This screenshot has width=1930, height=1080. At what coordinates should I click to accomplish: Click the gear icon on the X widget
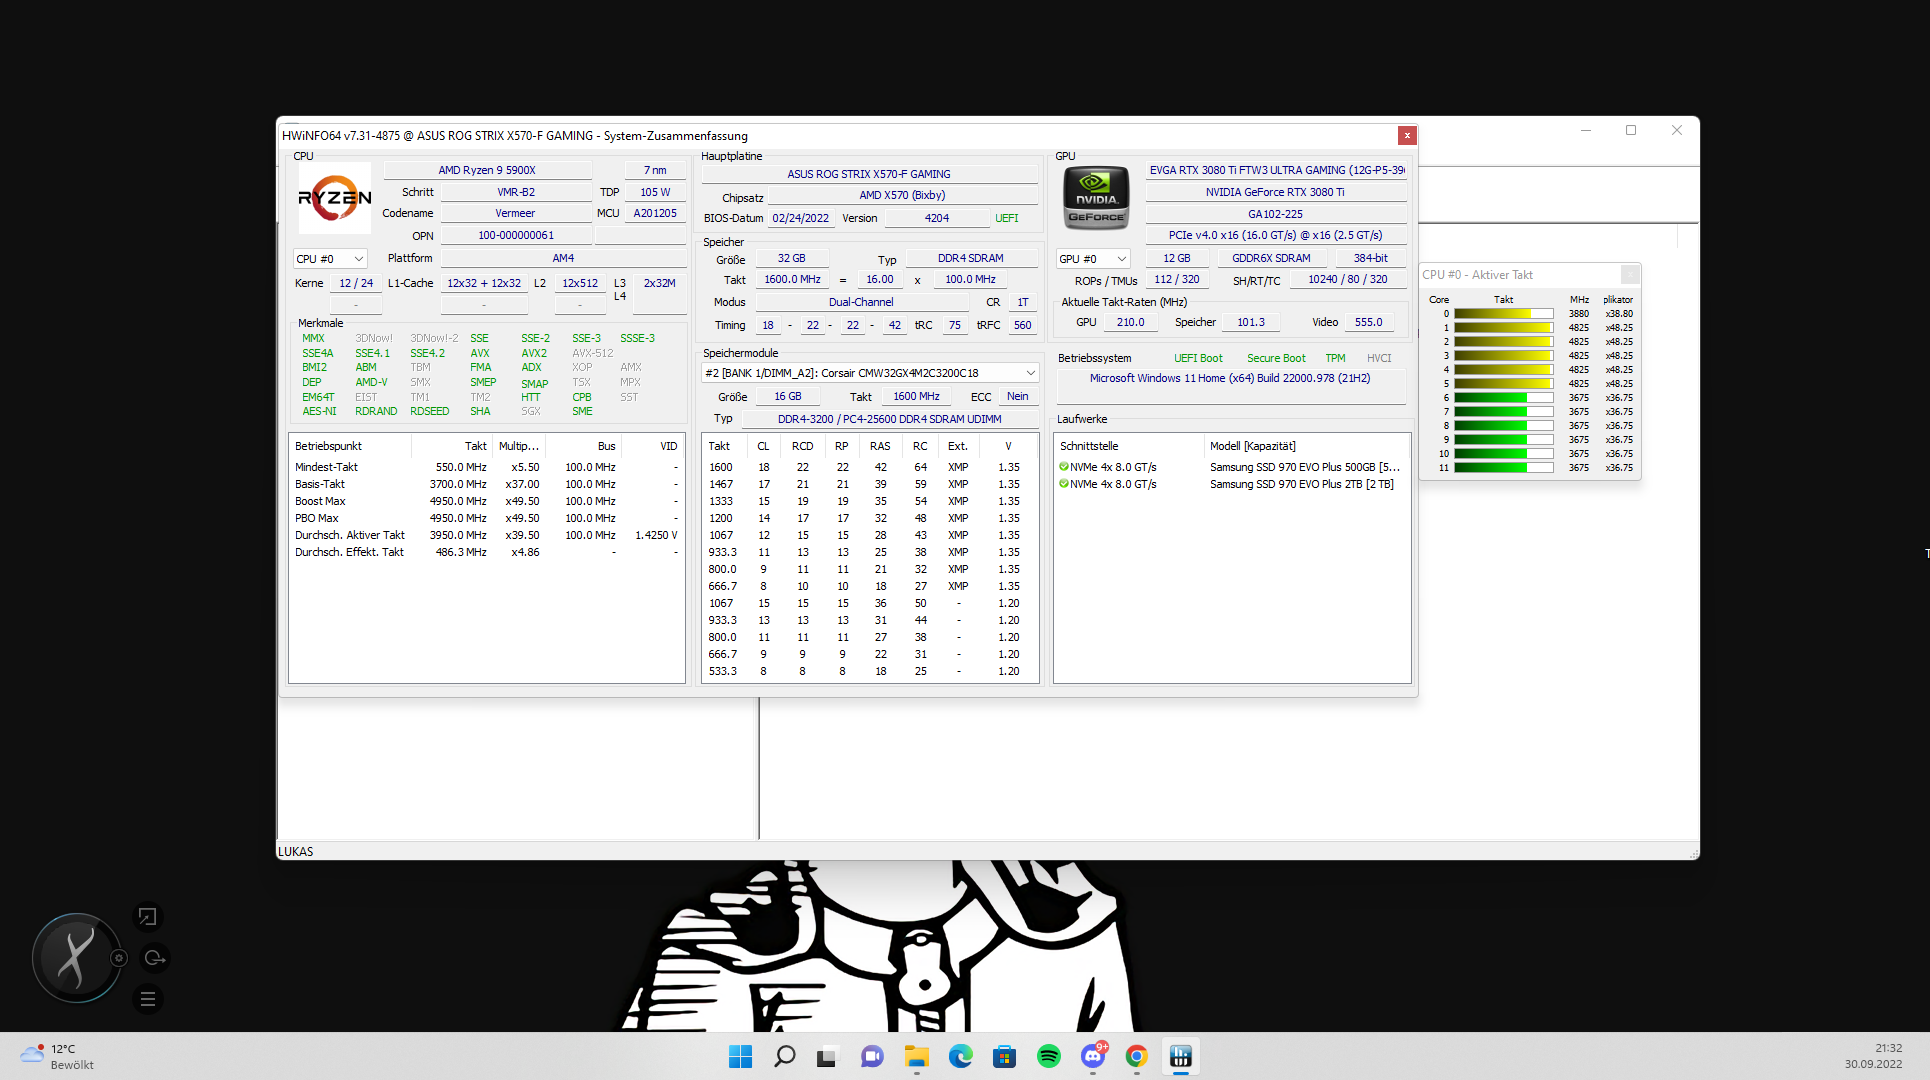point(119,958)
